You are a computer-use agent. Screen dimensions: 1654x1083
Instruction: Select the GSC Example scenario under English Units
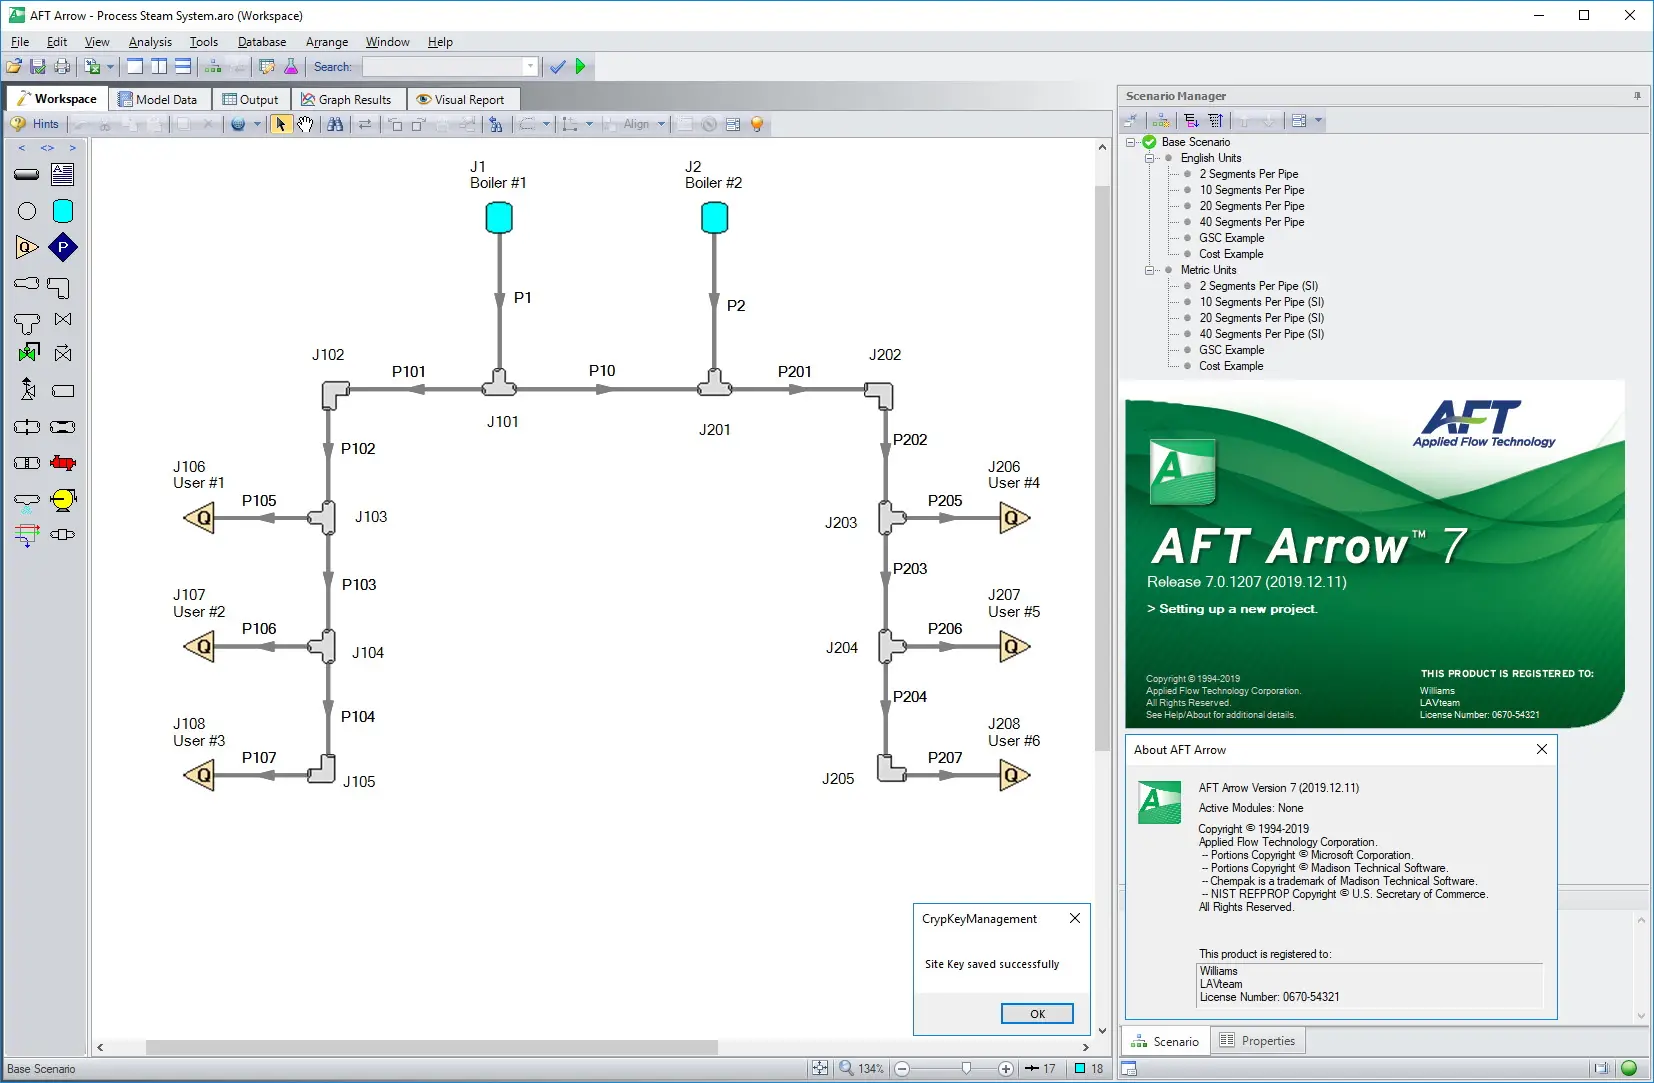pos(1231,238)
